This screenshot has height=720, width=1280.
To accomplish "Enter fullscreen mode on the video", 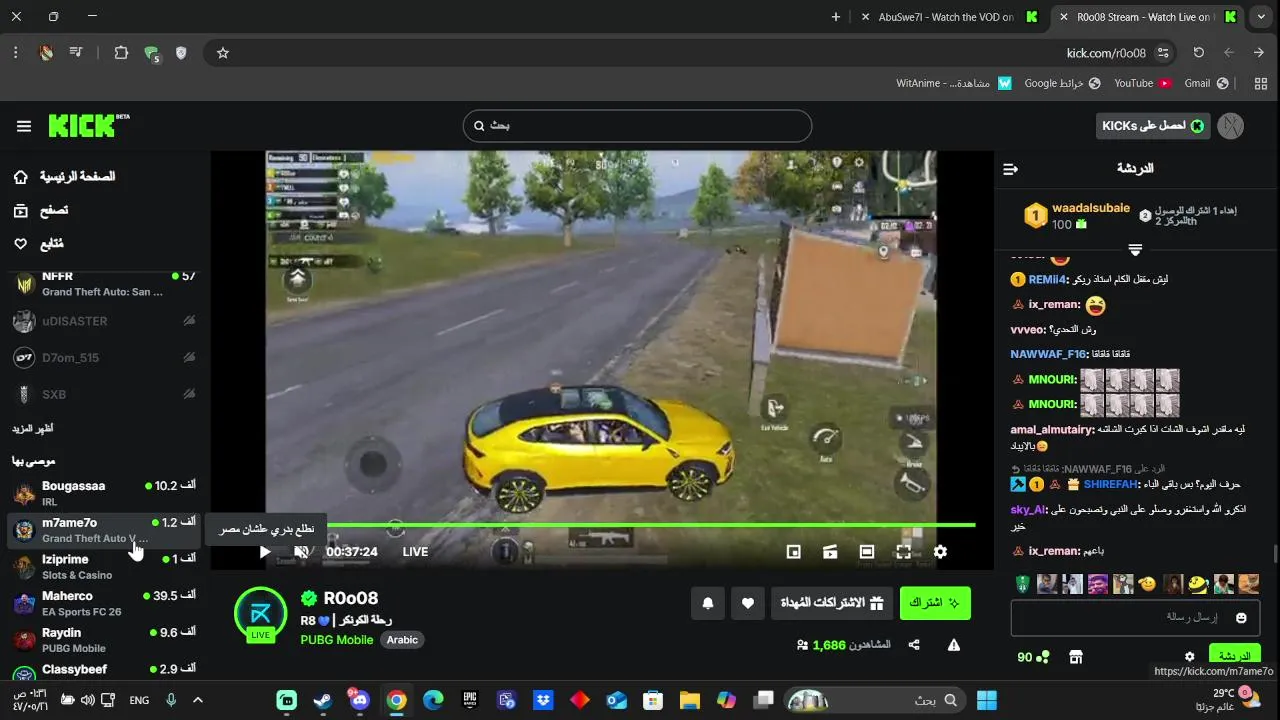I will click(903, 552).
